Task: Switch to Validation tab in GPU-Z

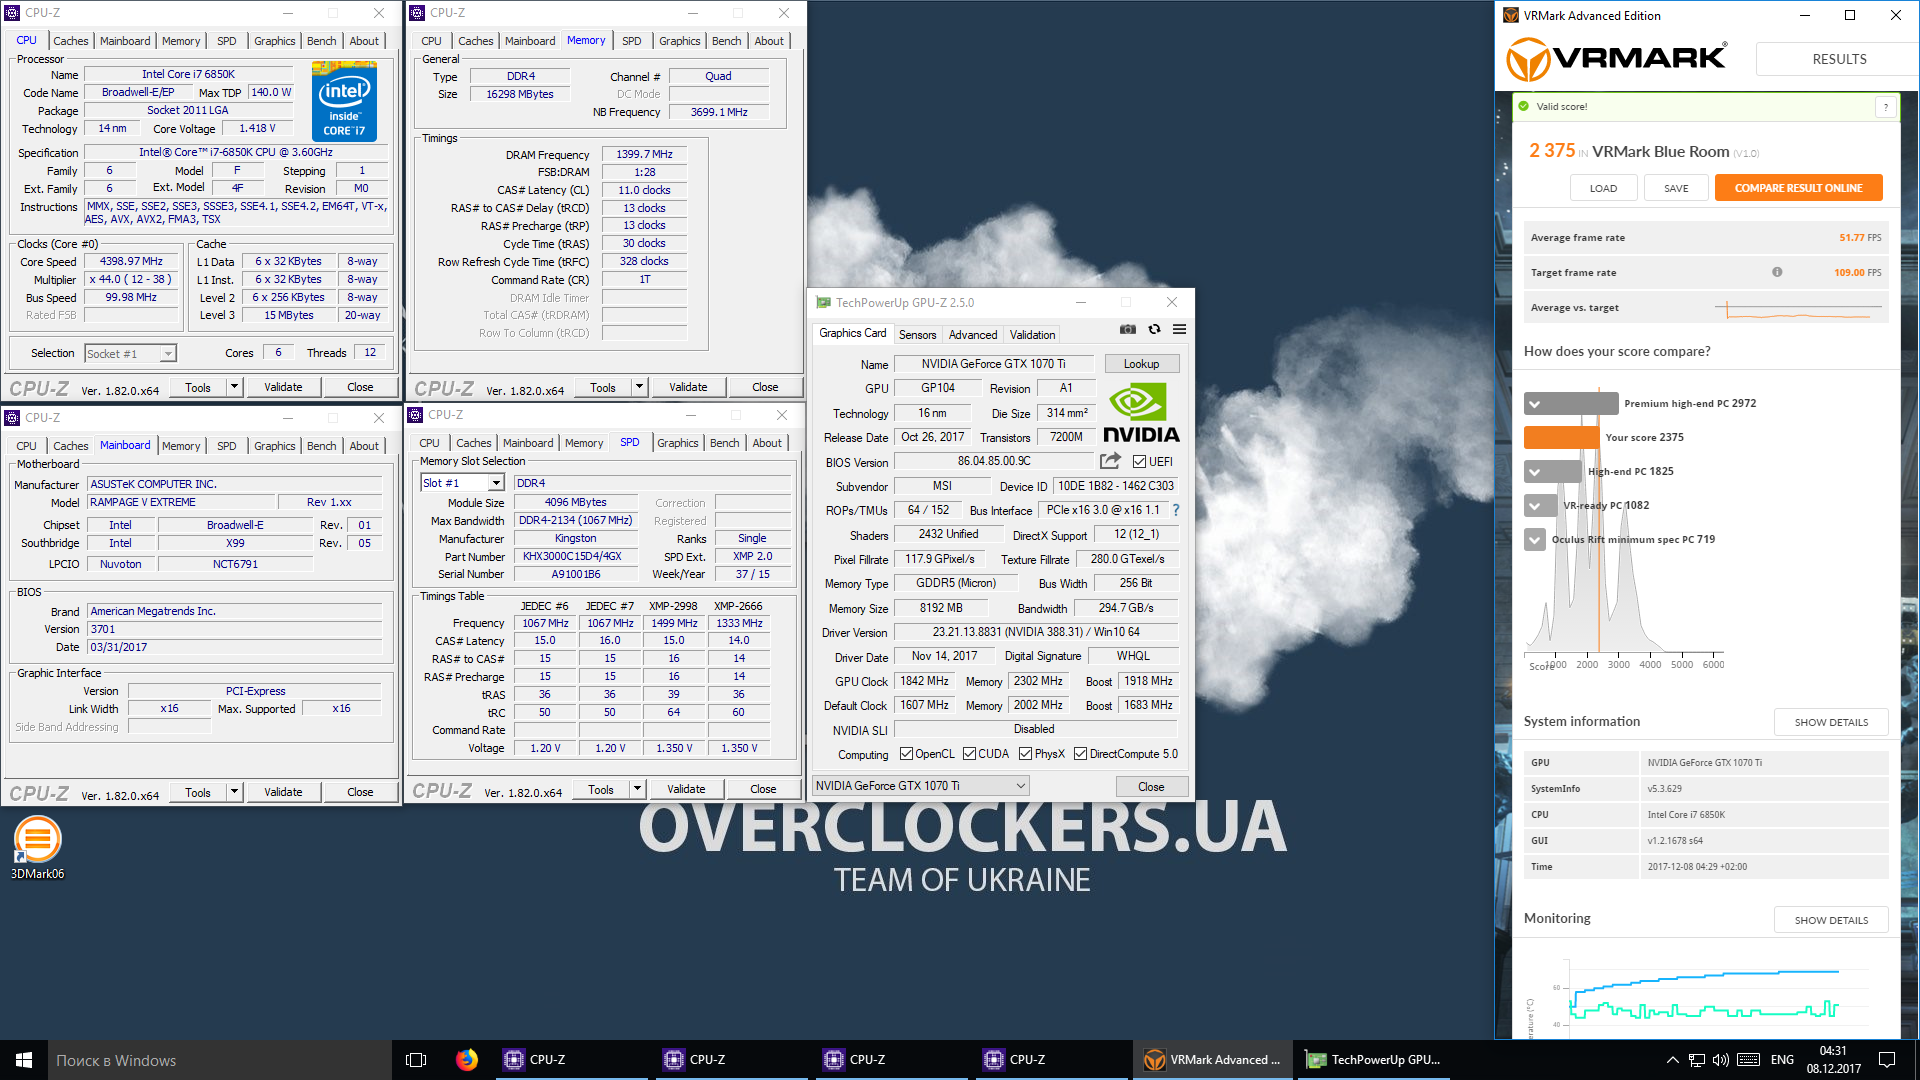Action: [x=1032, y=335]
